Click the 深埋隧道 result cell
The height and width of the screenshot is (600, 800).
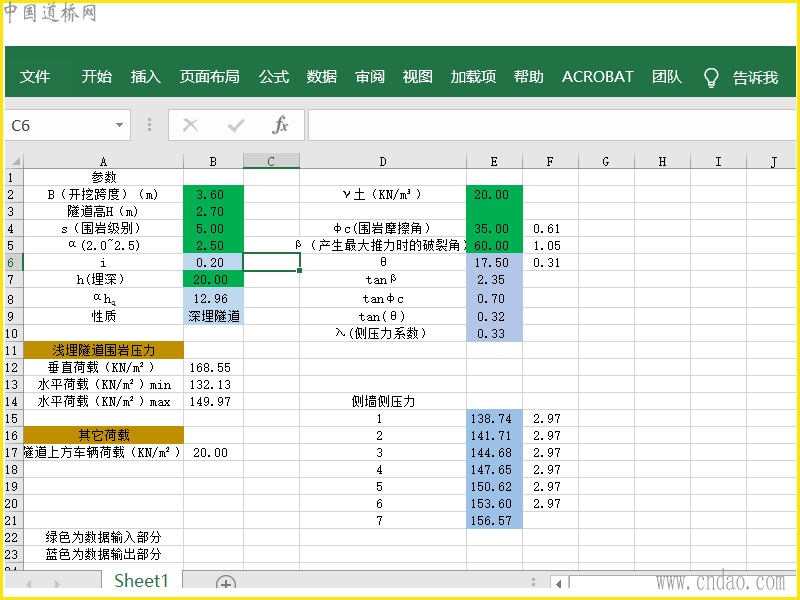pos(213,316)
